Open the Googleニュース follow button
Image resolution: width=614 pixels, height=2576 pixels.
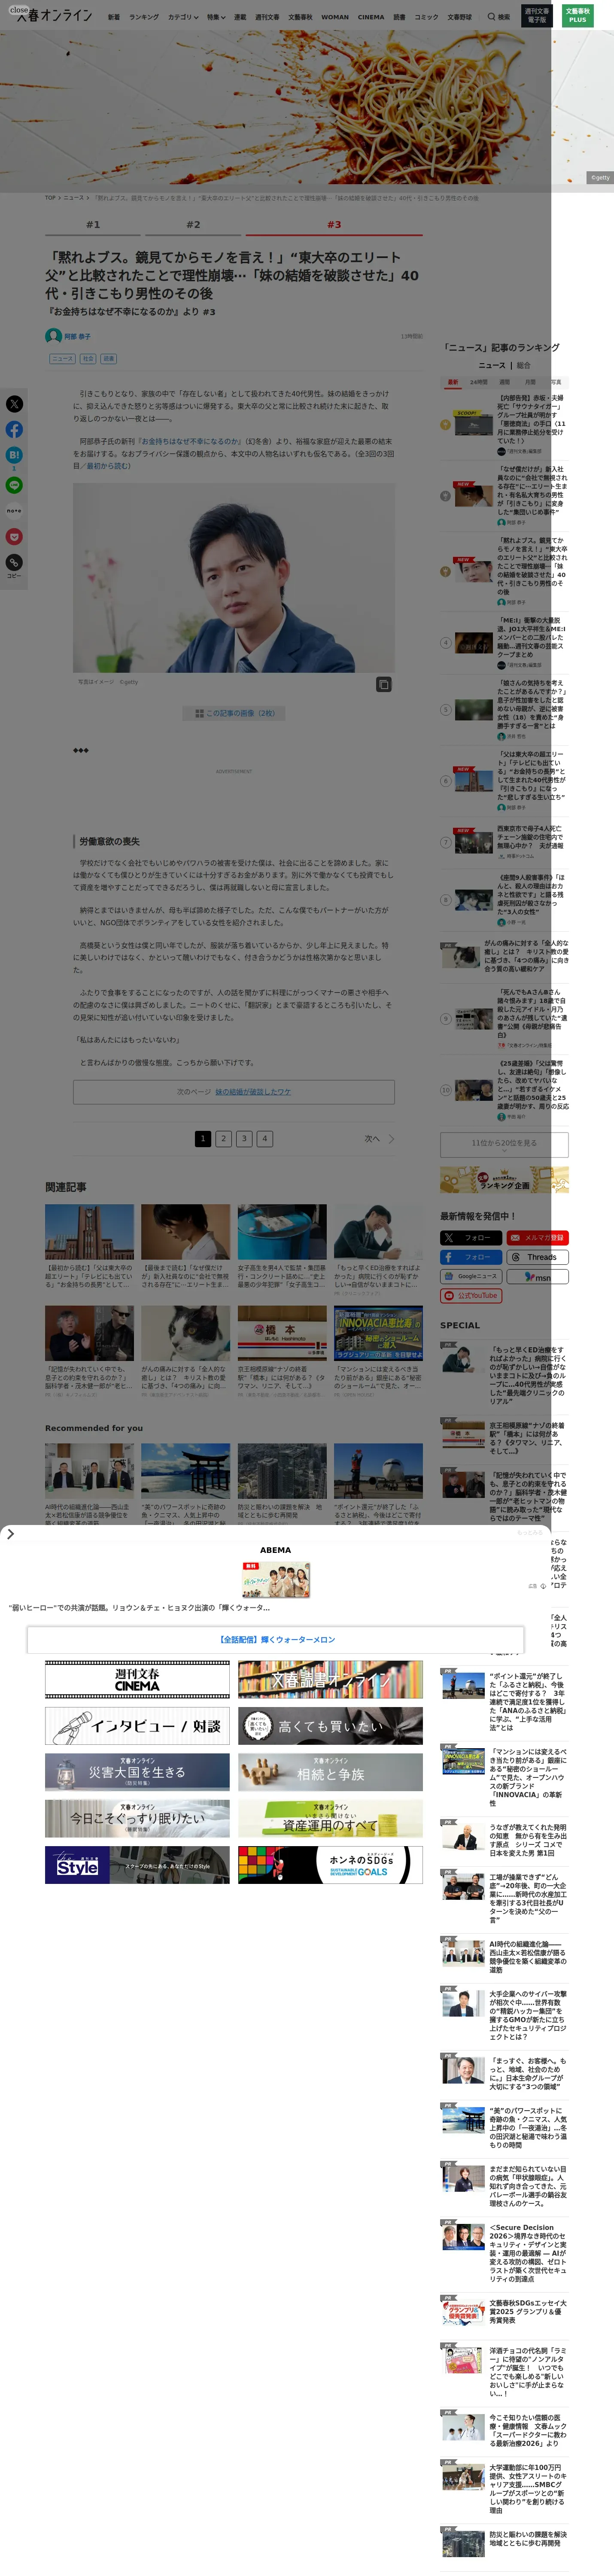pos(471,1276)
